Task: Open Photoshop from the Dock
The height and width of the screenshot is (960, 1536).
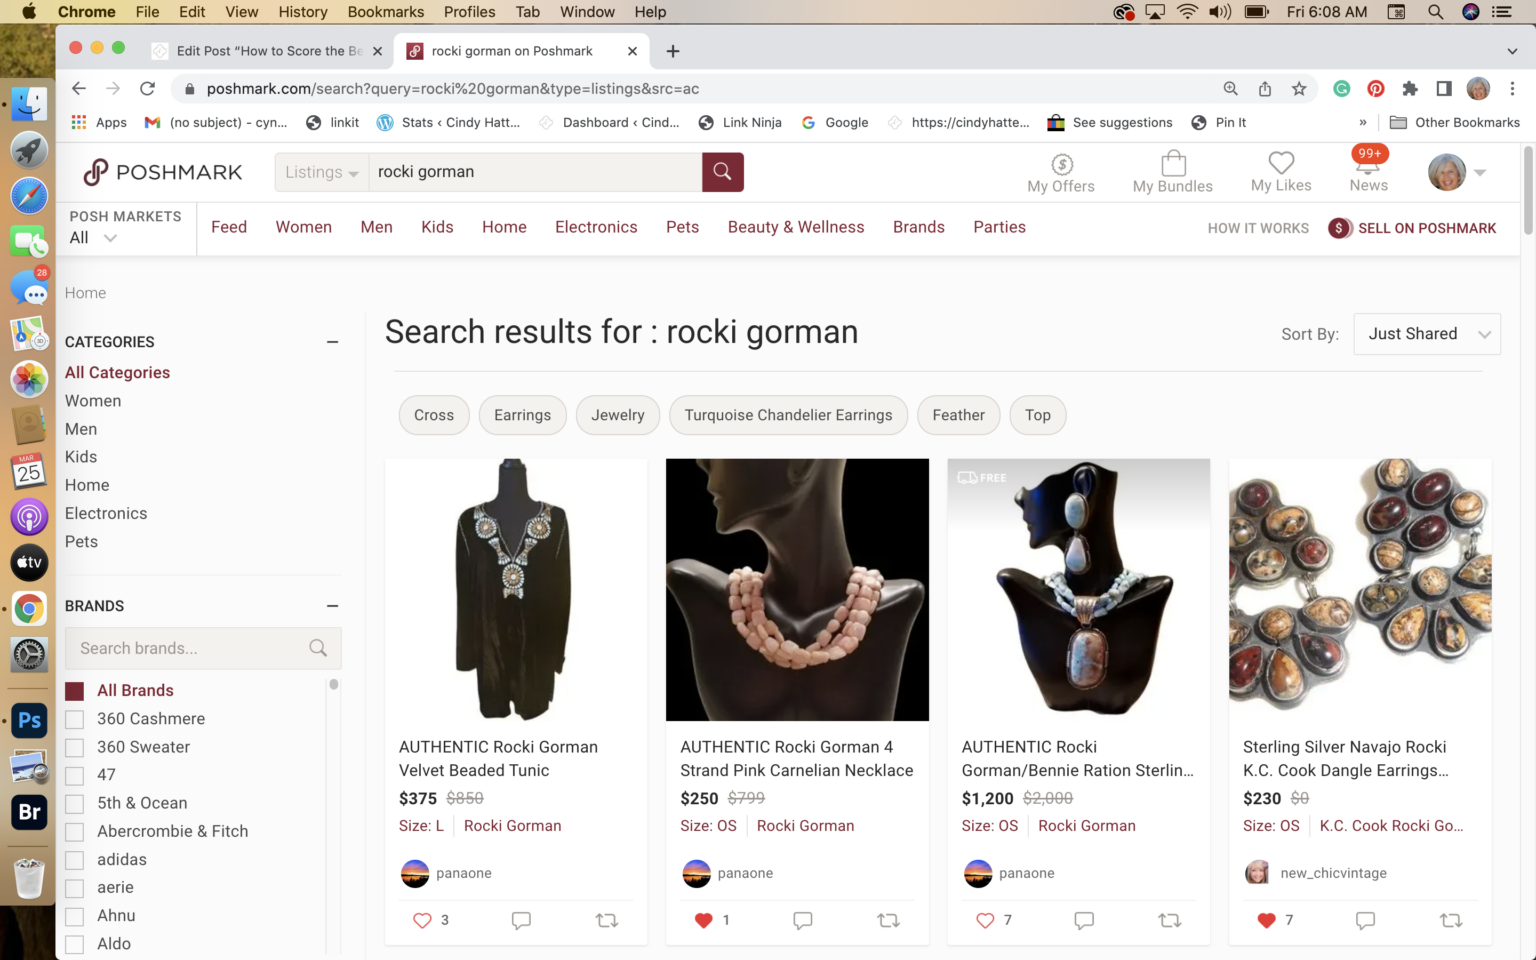Action: [x=29, y=720]
